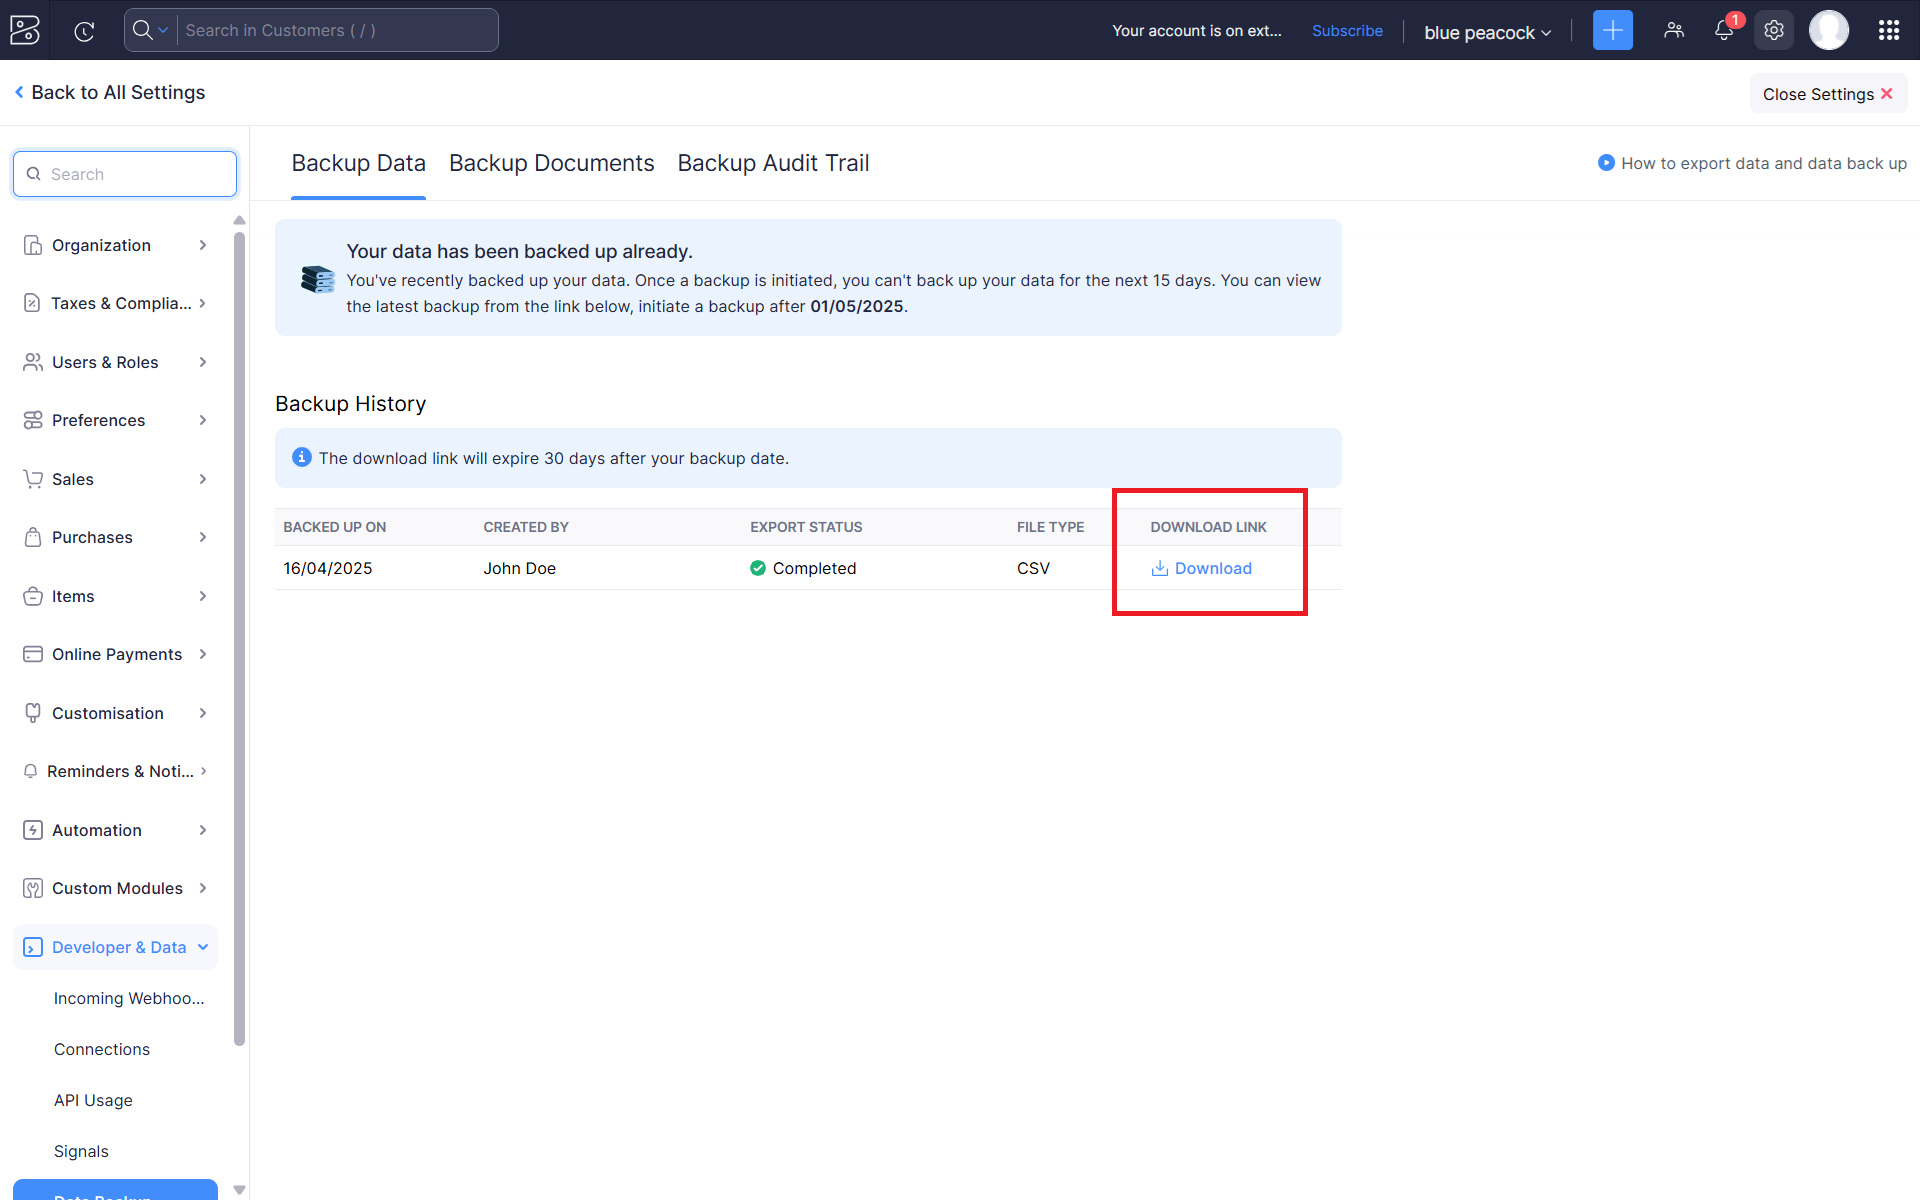Click the download arrow icon in backup row
Screen dimensions: 1920x1200
pos(1160,568)
